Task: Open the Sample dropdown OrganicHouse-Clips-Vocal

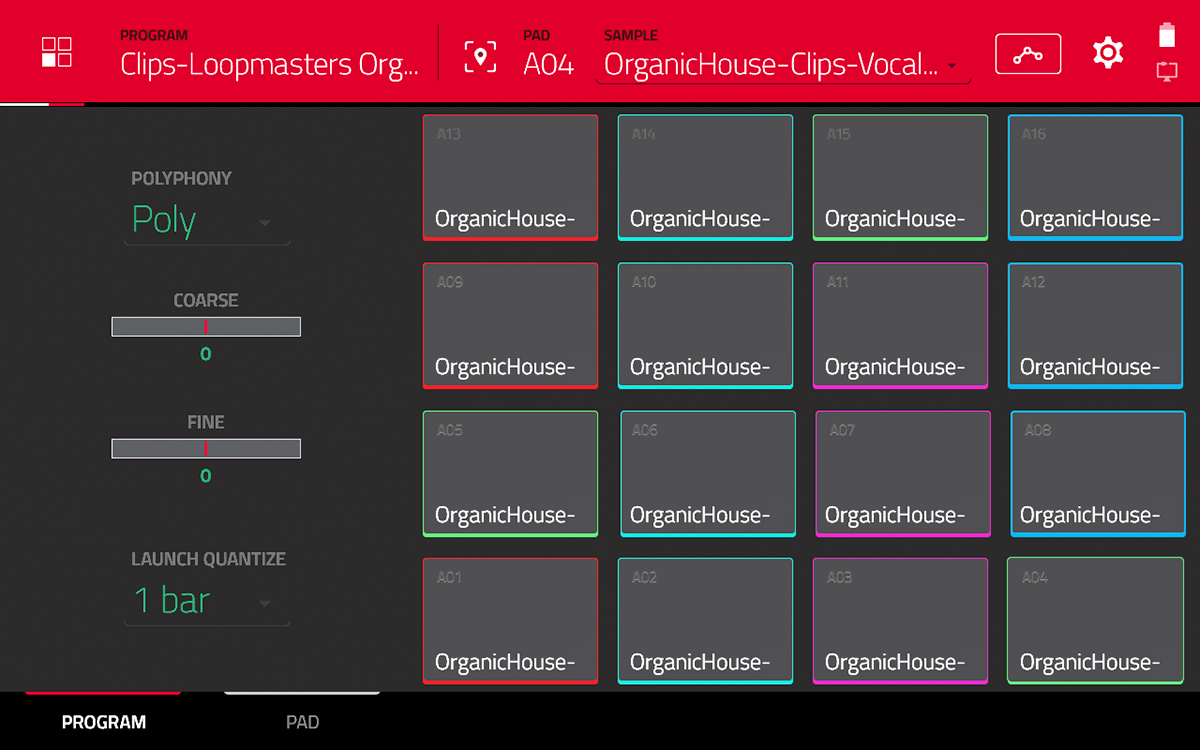Action: coord(783,65)
